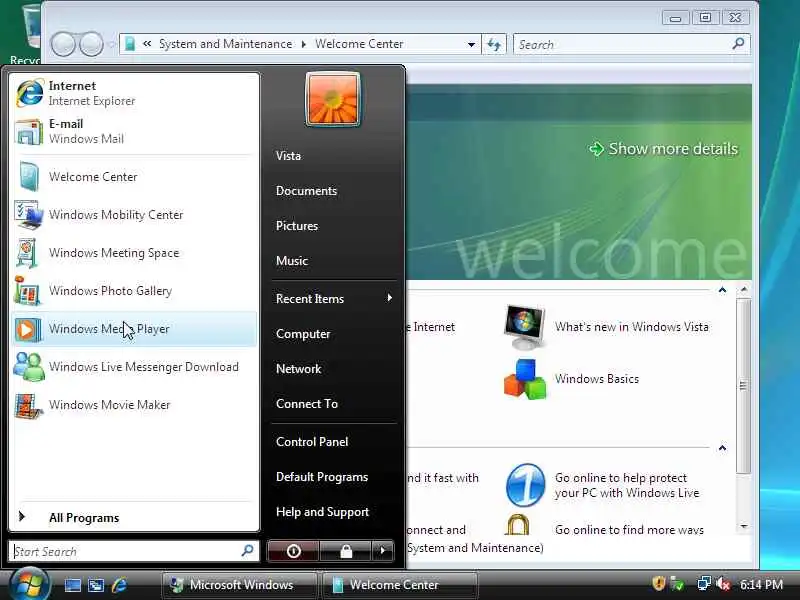Launch Windows Movie Maker icon

[28, 405]
